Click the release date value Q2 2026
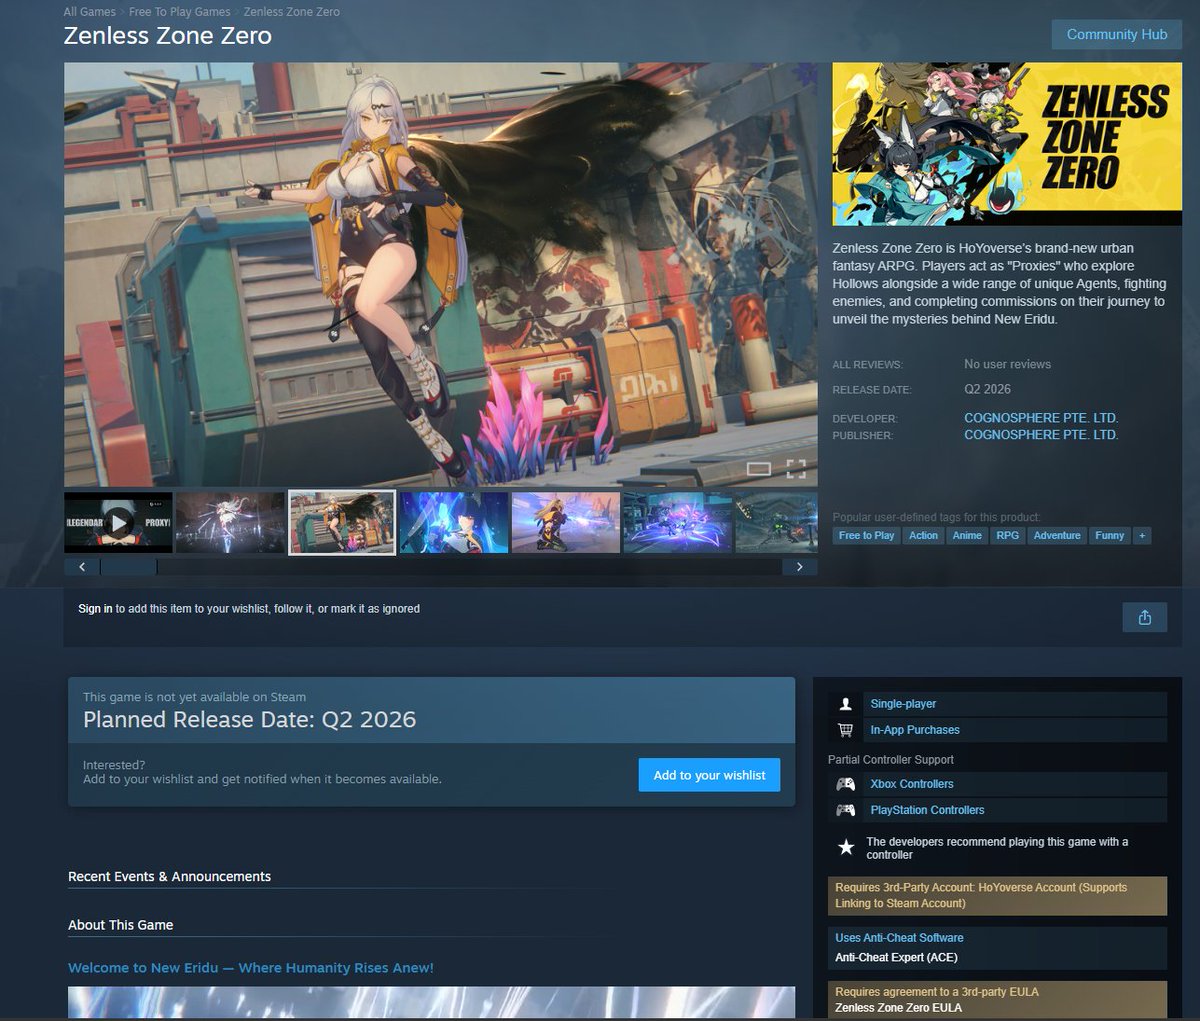Screen dimensions: 1200x1021 (987, 389)
